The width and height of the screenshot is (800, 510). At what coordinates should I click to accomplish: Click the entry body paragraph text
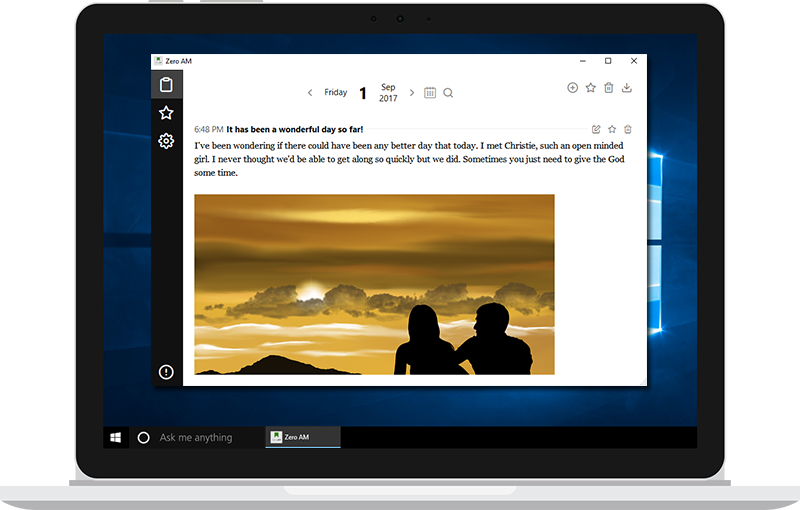pos(409,159)
